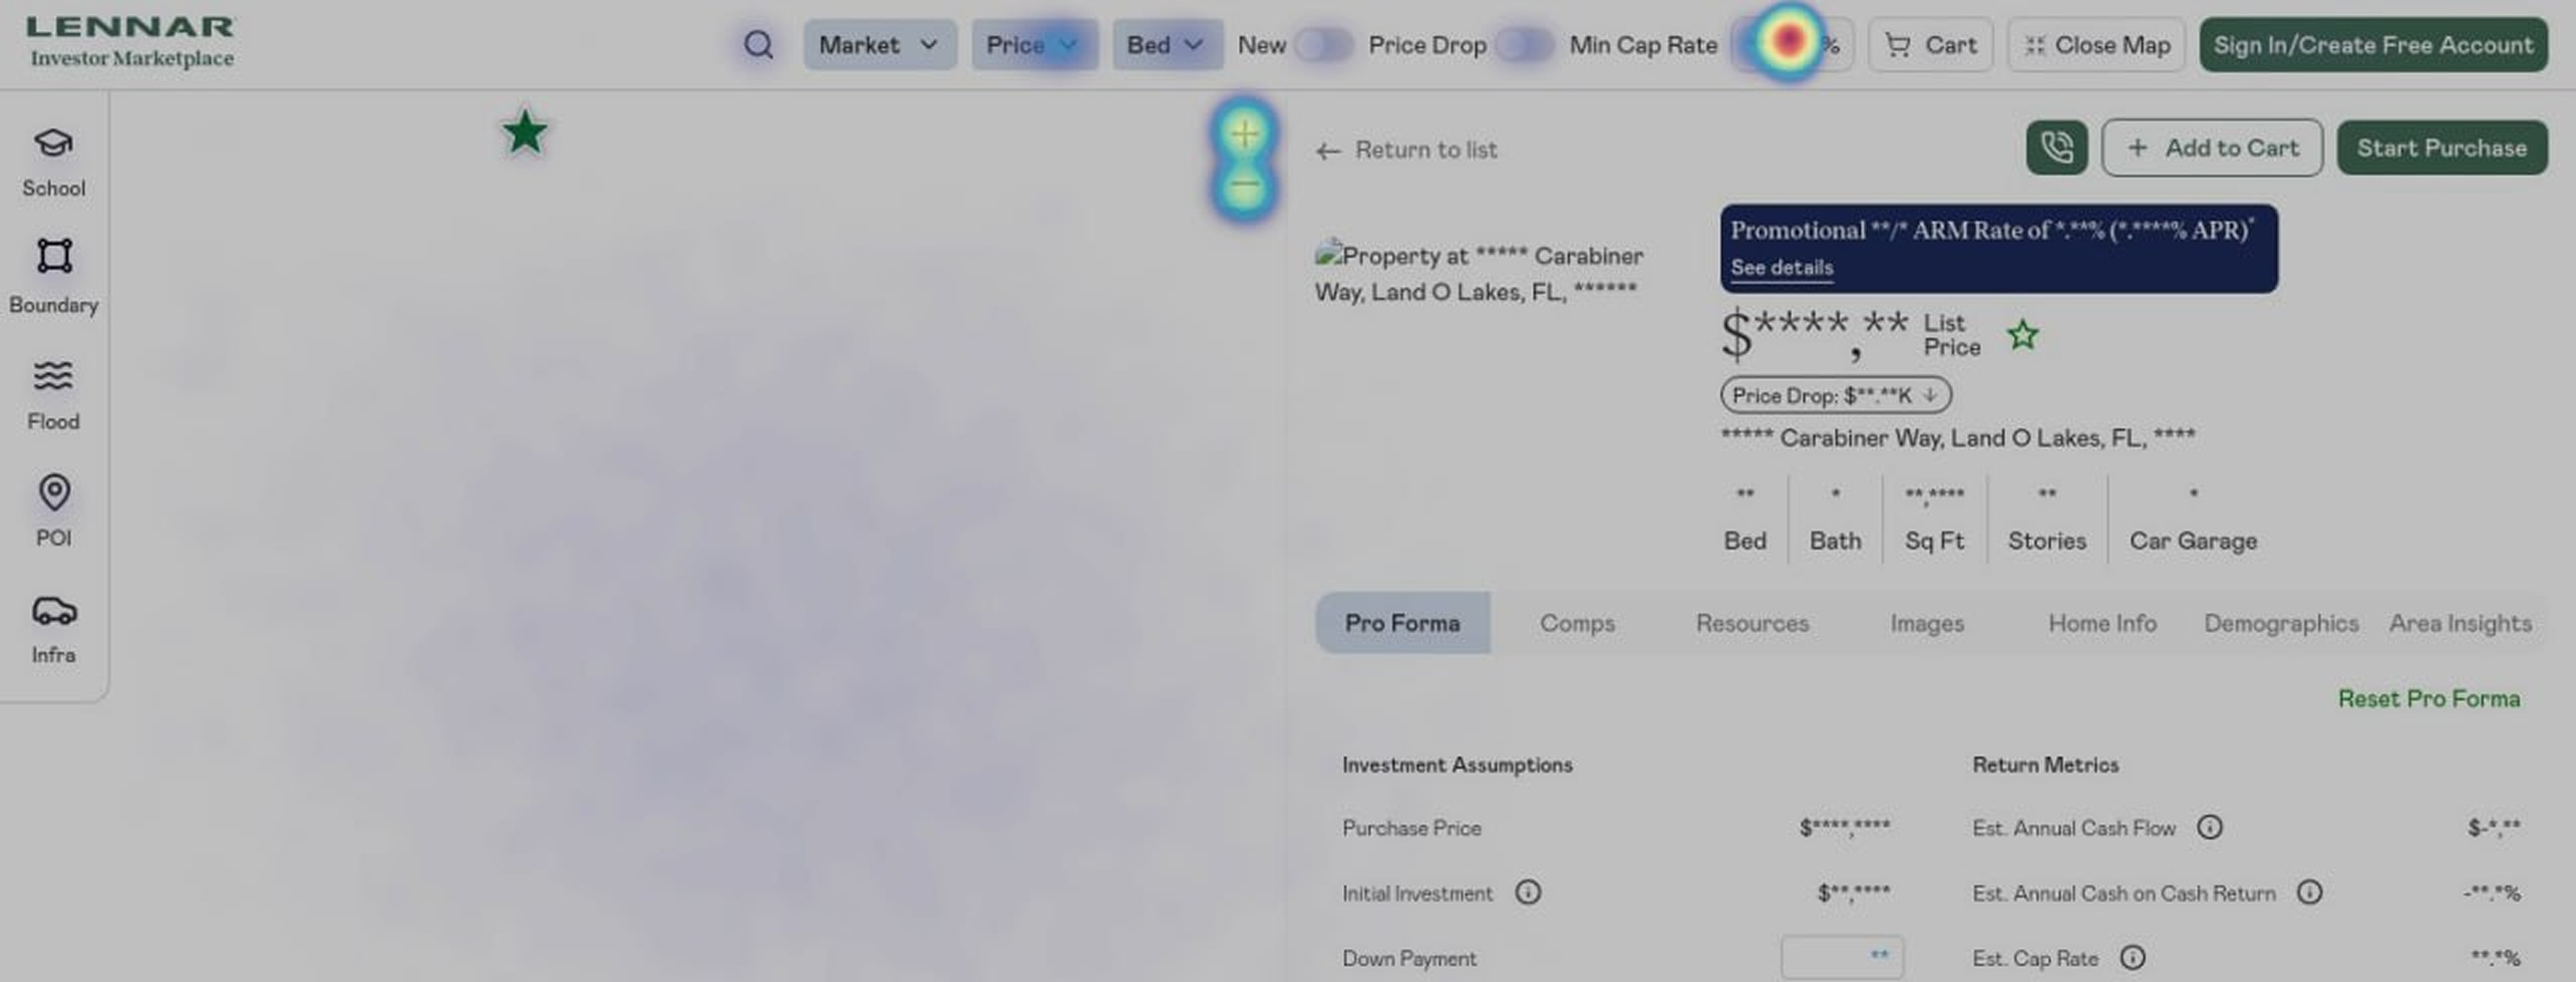Click the Price Drop badge
The height and width of the screenshot is (982, 2576).
(x=1836, y=395)
